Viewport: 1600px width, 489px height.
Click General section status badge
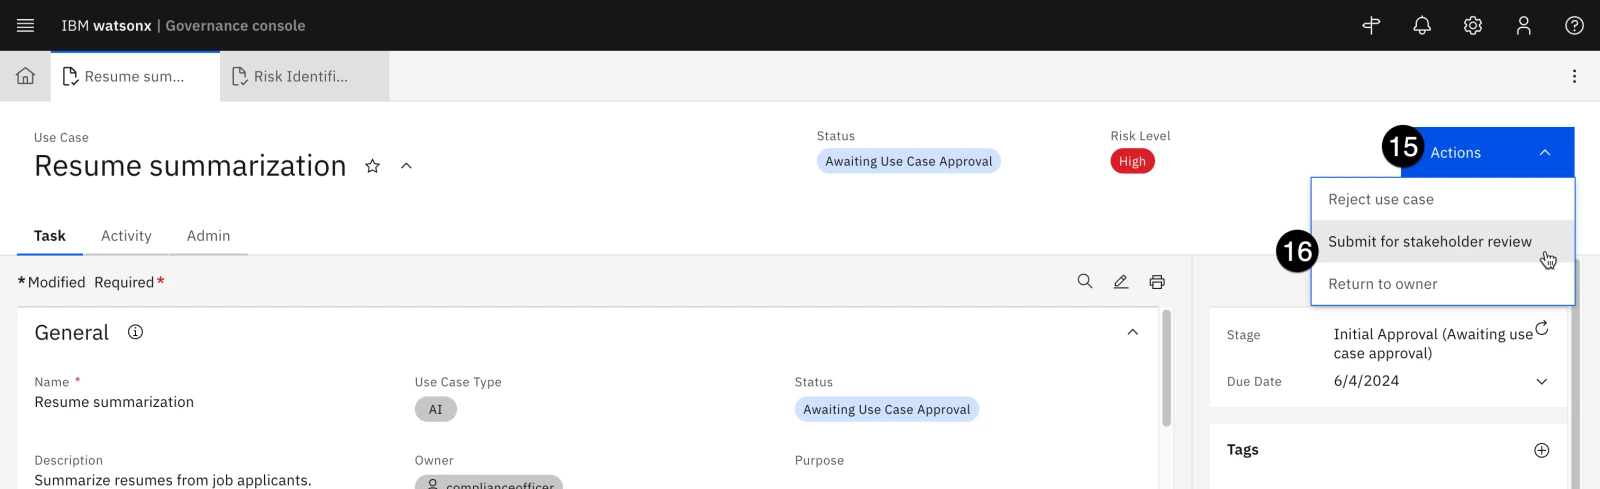point(886,409)
